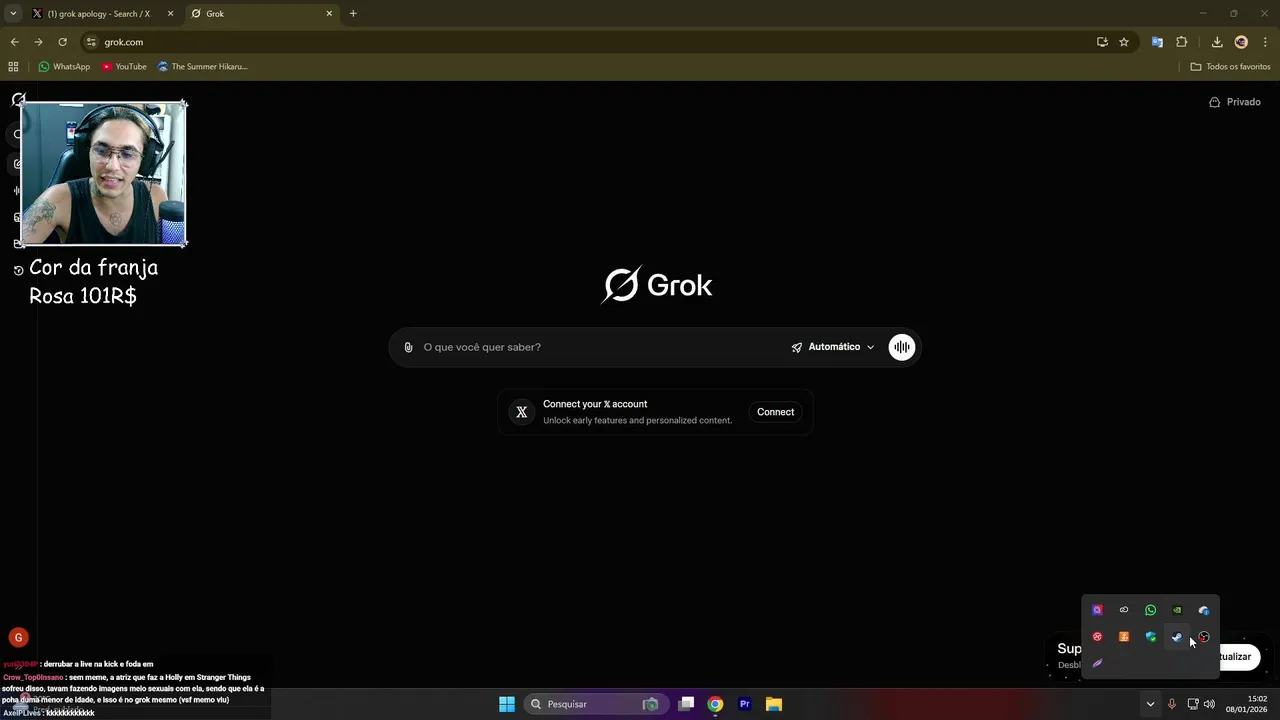Open Steam from the tray overflow

click(x=1177, y=637)
